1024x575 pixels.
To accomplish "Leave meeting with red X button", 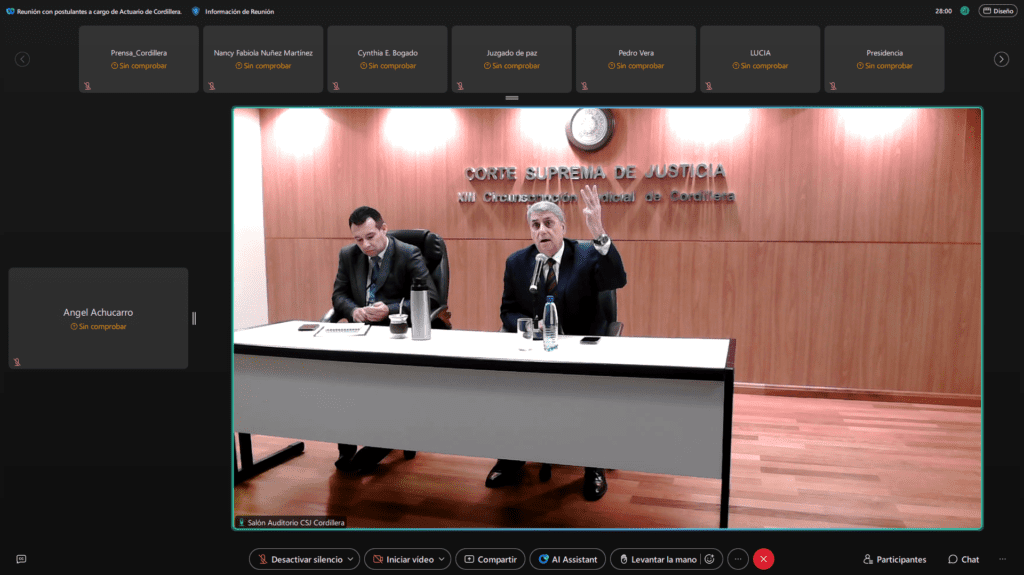I will (x=764, y=559).
